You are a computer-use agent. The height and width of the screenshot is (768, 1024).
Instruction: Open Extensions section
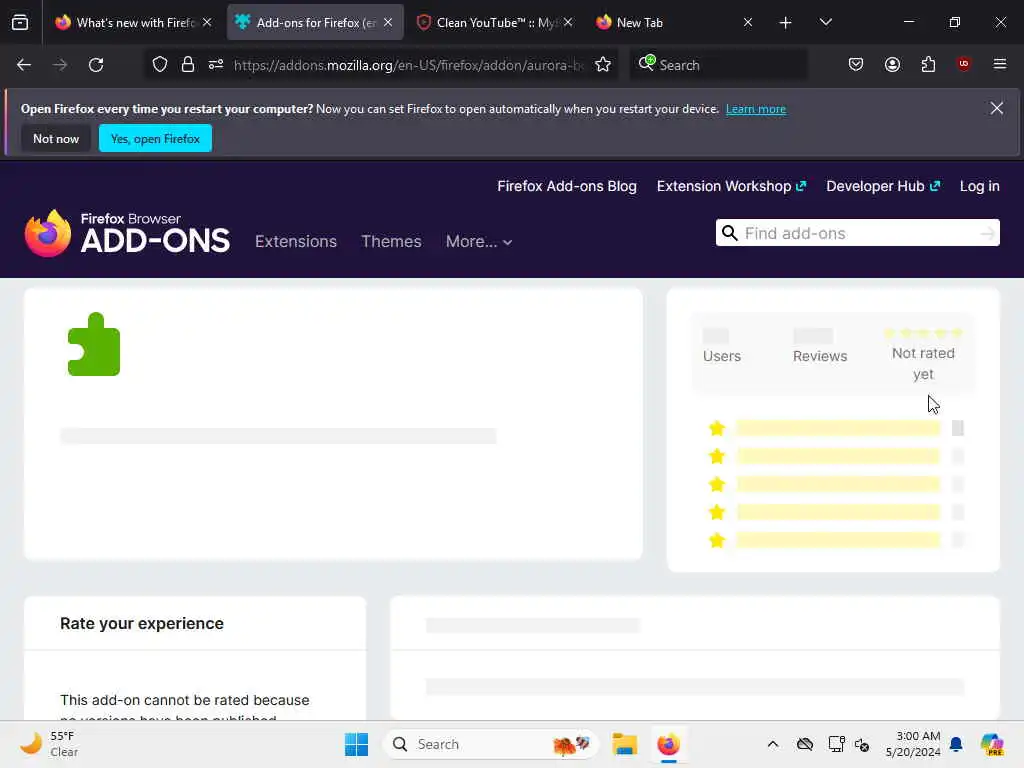click(x=296, y=242)
